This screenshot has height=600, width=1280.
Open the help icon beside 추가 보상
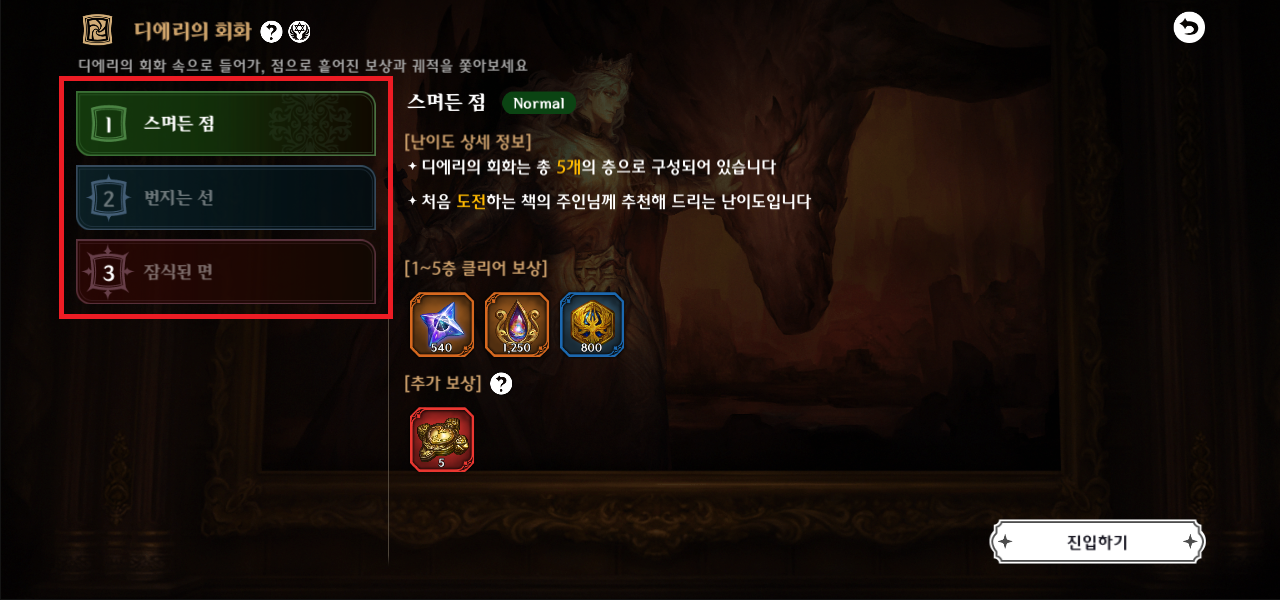tap(501, 384)
